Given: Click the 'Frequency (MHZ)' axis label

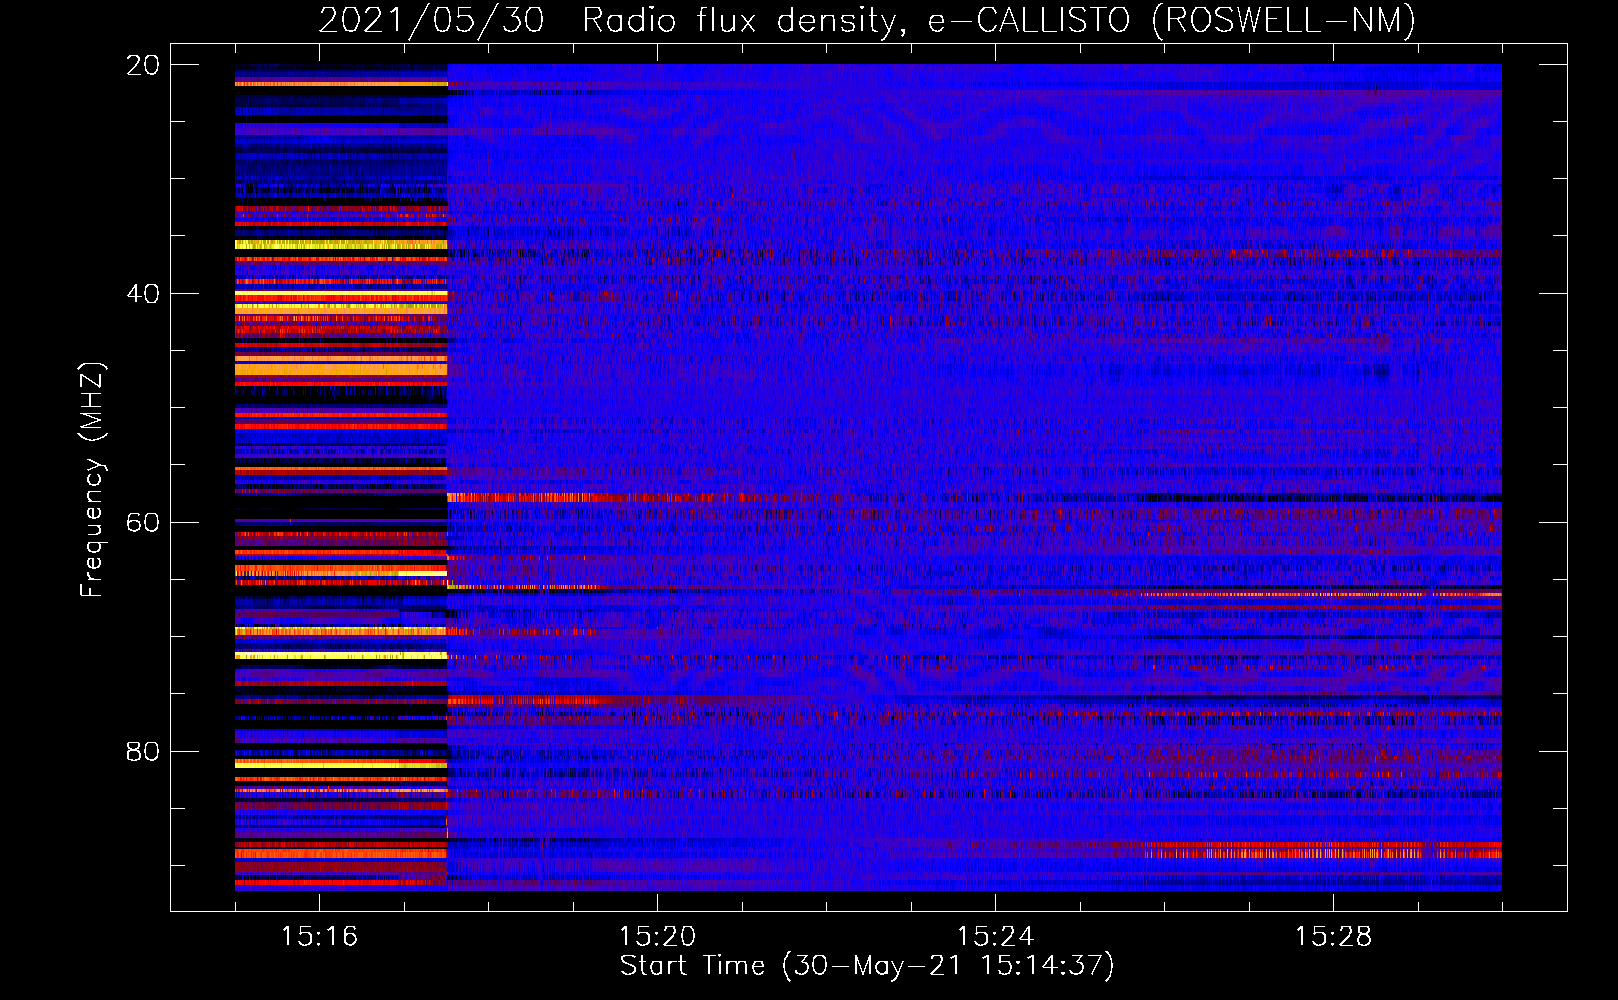Looking at the screenshot, I should [x=92, y=480].
